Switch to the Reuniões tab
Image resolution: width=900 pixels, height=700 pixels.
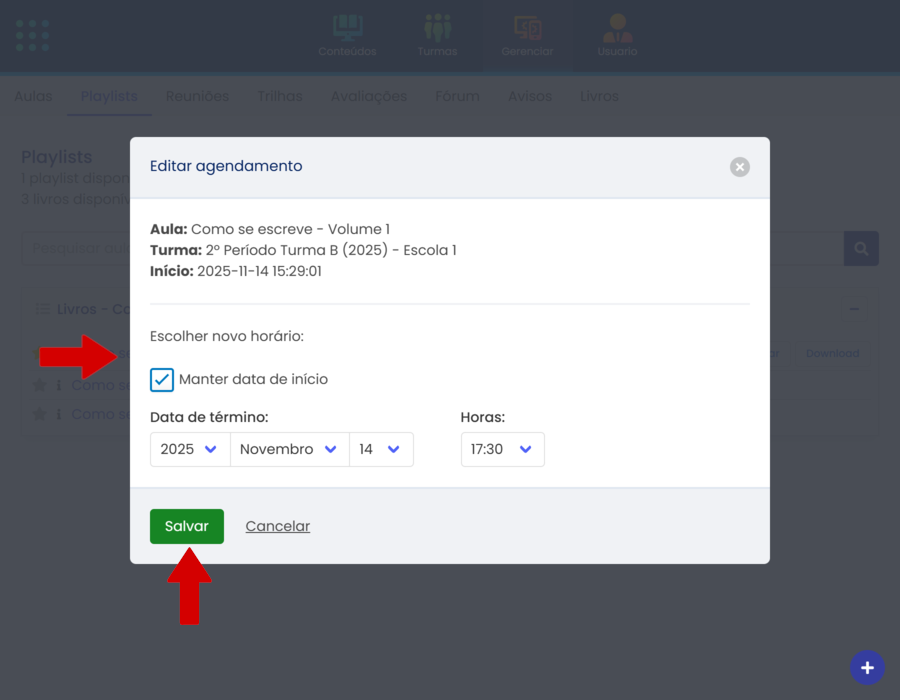point(197,96)
